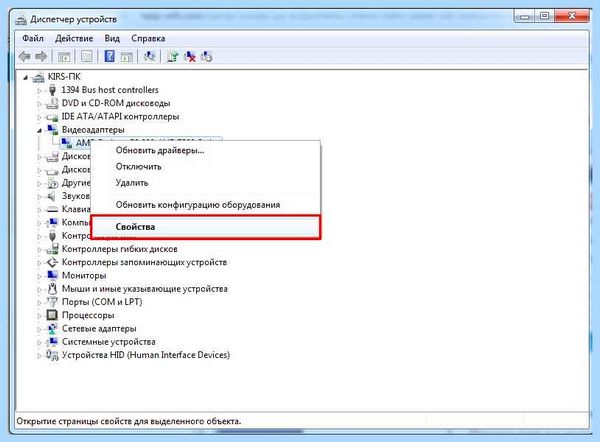
Task: Click the Forward arrow toolbar icon
Action: click(x=41, y=57)
